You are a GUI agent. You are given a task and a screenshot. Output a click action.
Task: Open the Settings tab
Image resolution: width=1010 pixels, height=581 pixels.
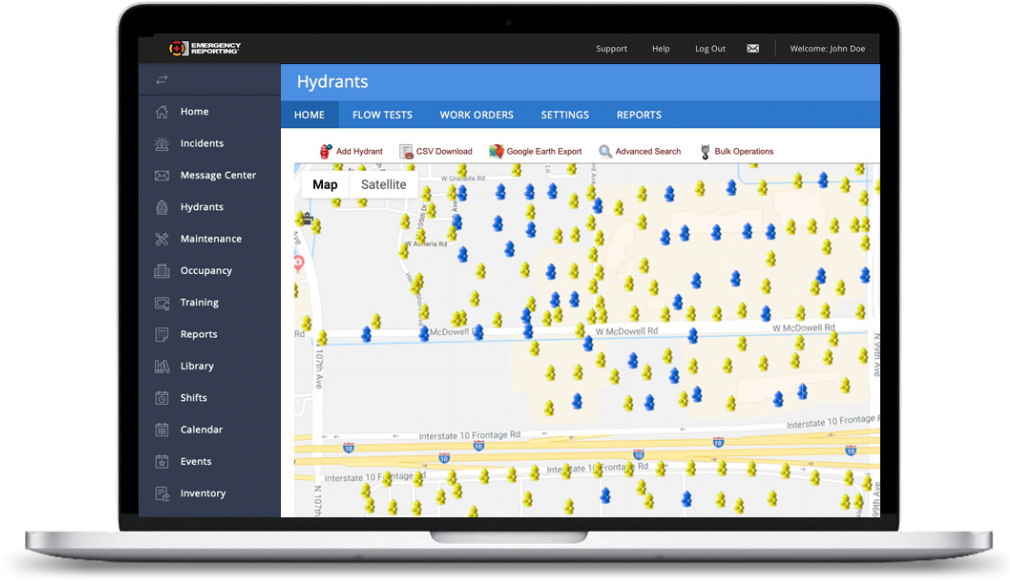coord(565,115)
